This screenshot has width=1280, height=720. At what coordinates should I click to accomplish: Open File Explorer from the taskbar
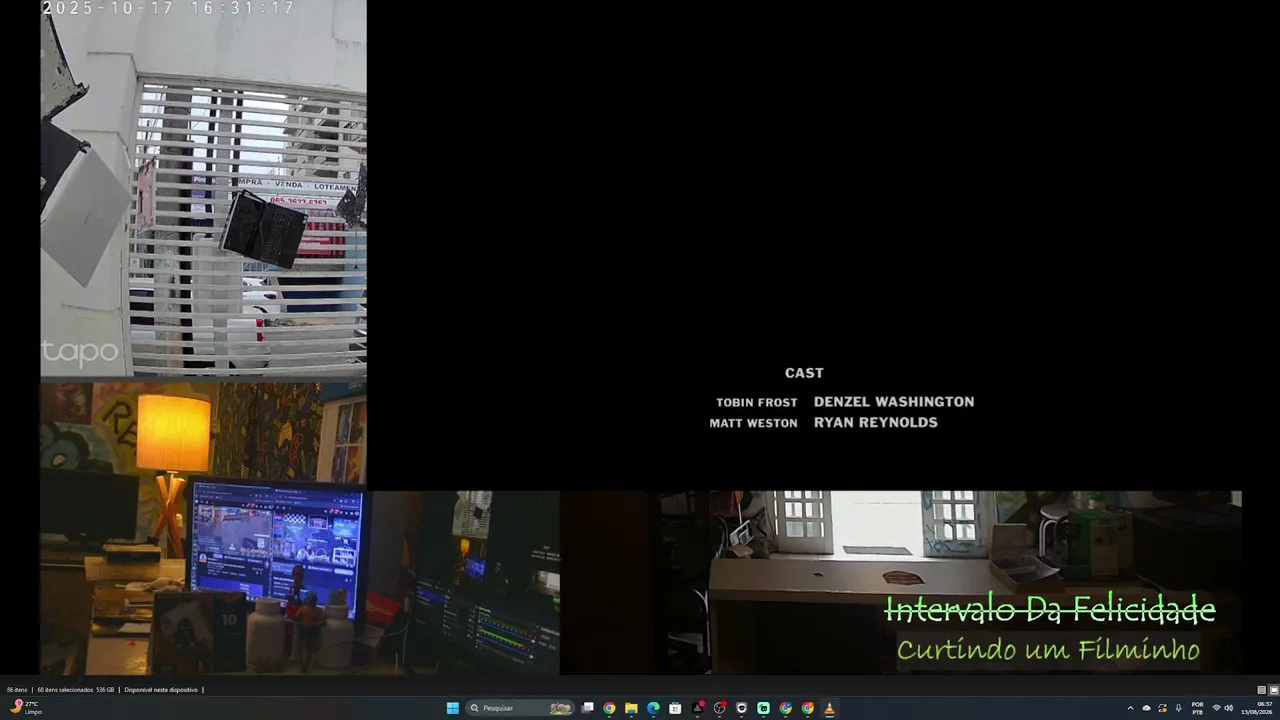click(x=631, y=708)
